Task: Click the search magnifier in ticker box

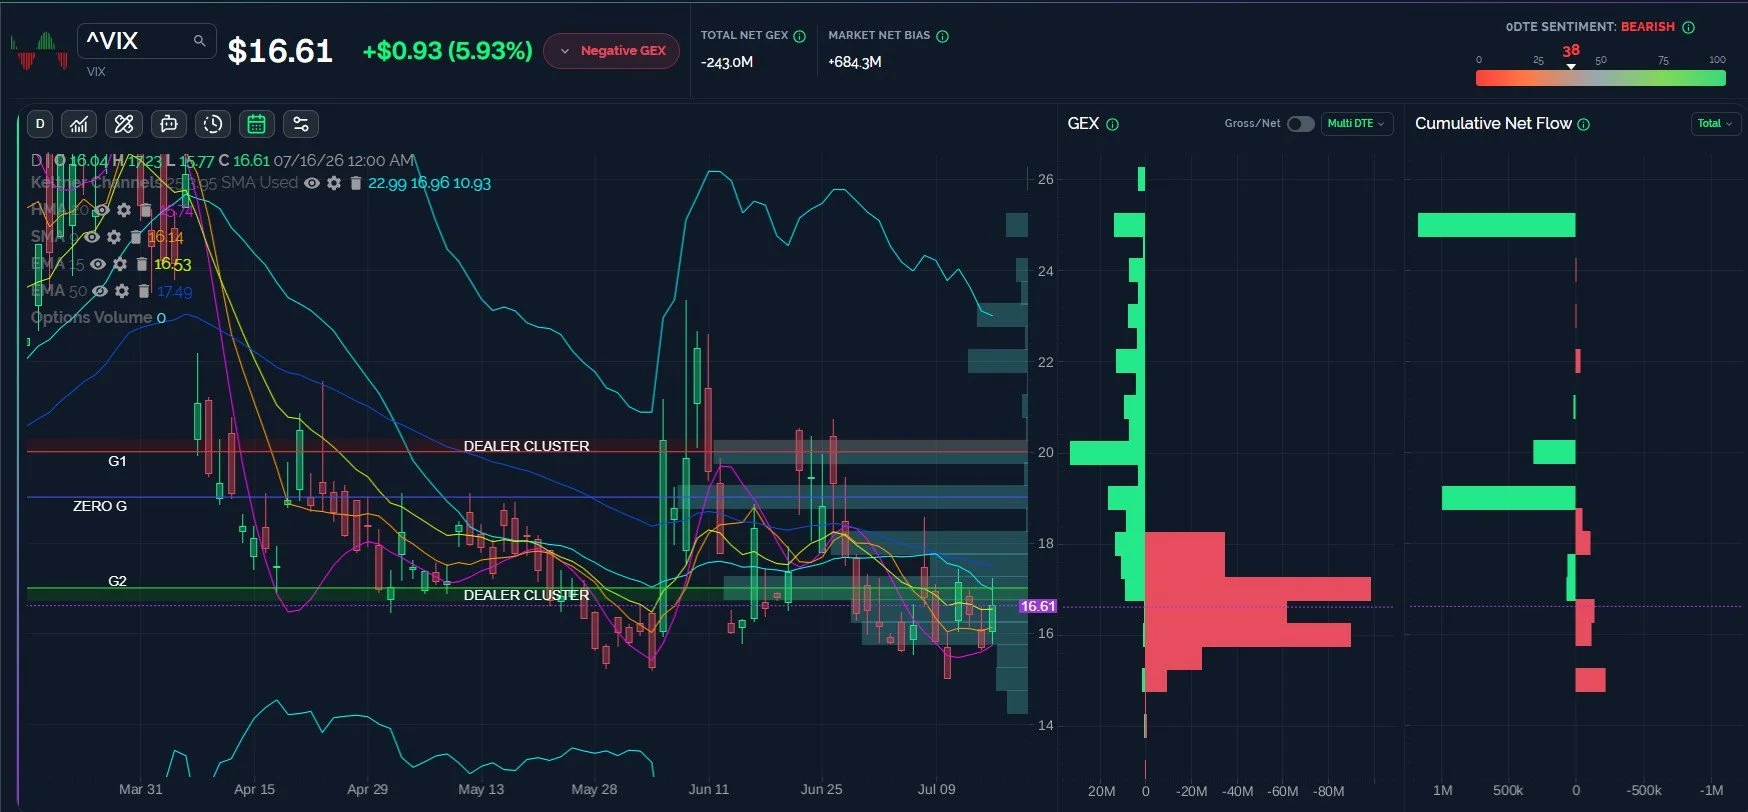Action: (199, 41)
